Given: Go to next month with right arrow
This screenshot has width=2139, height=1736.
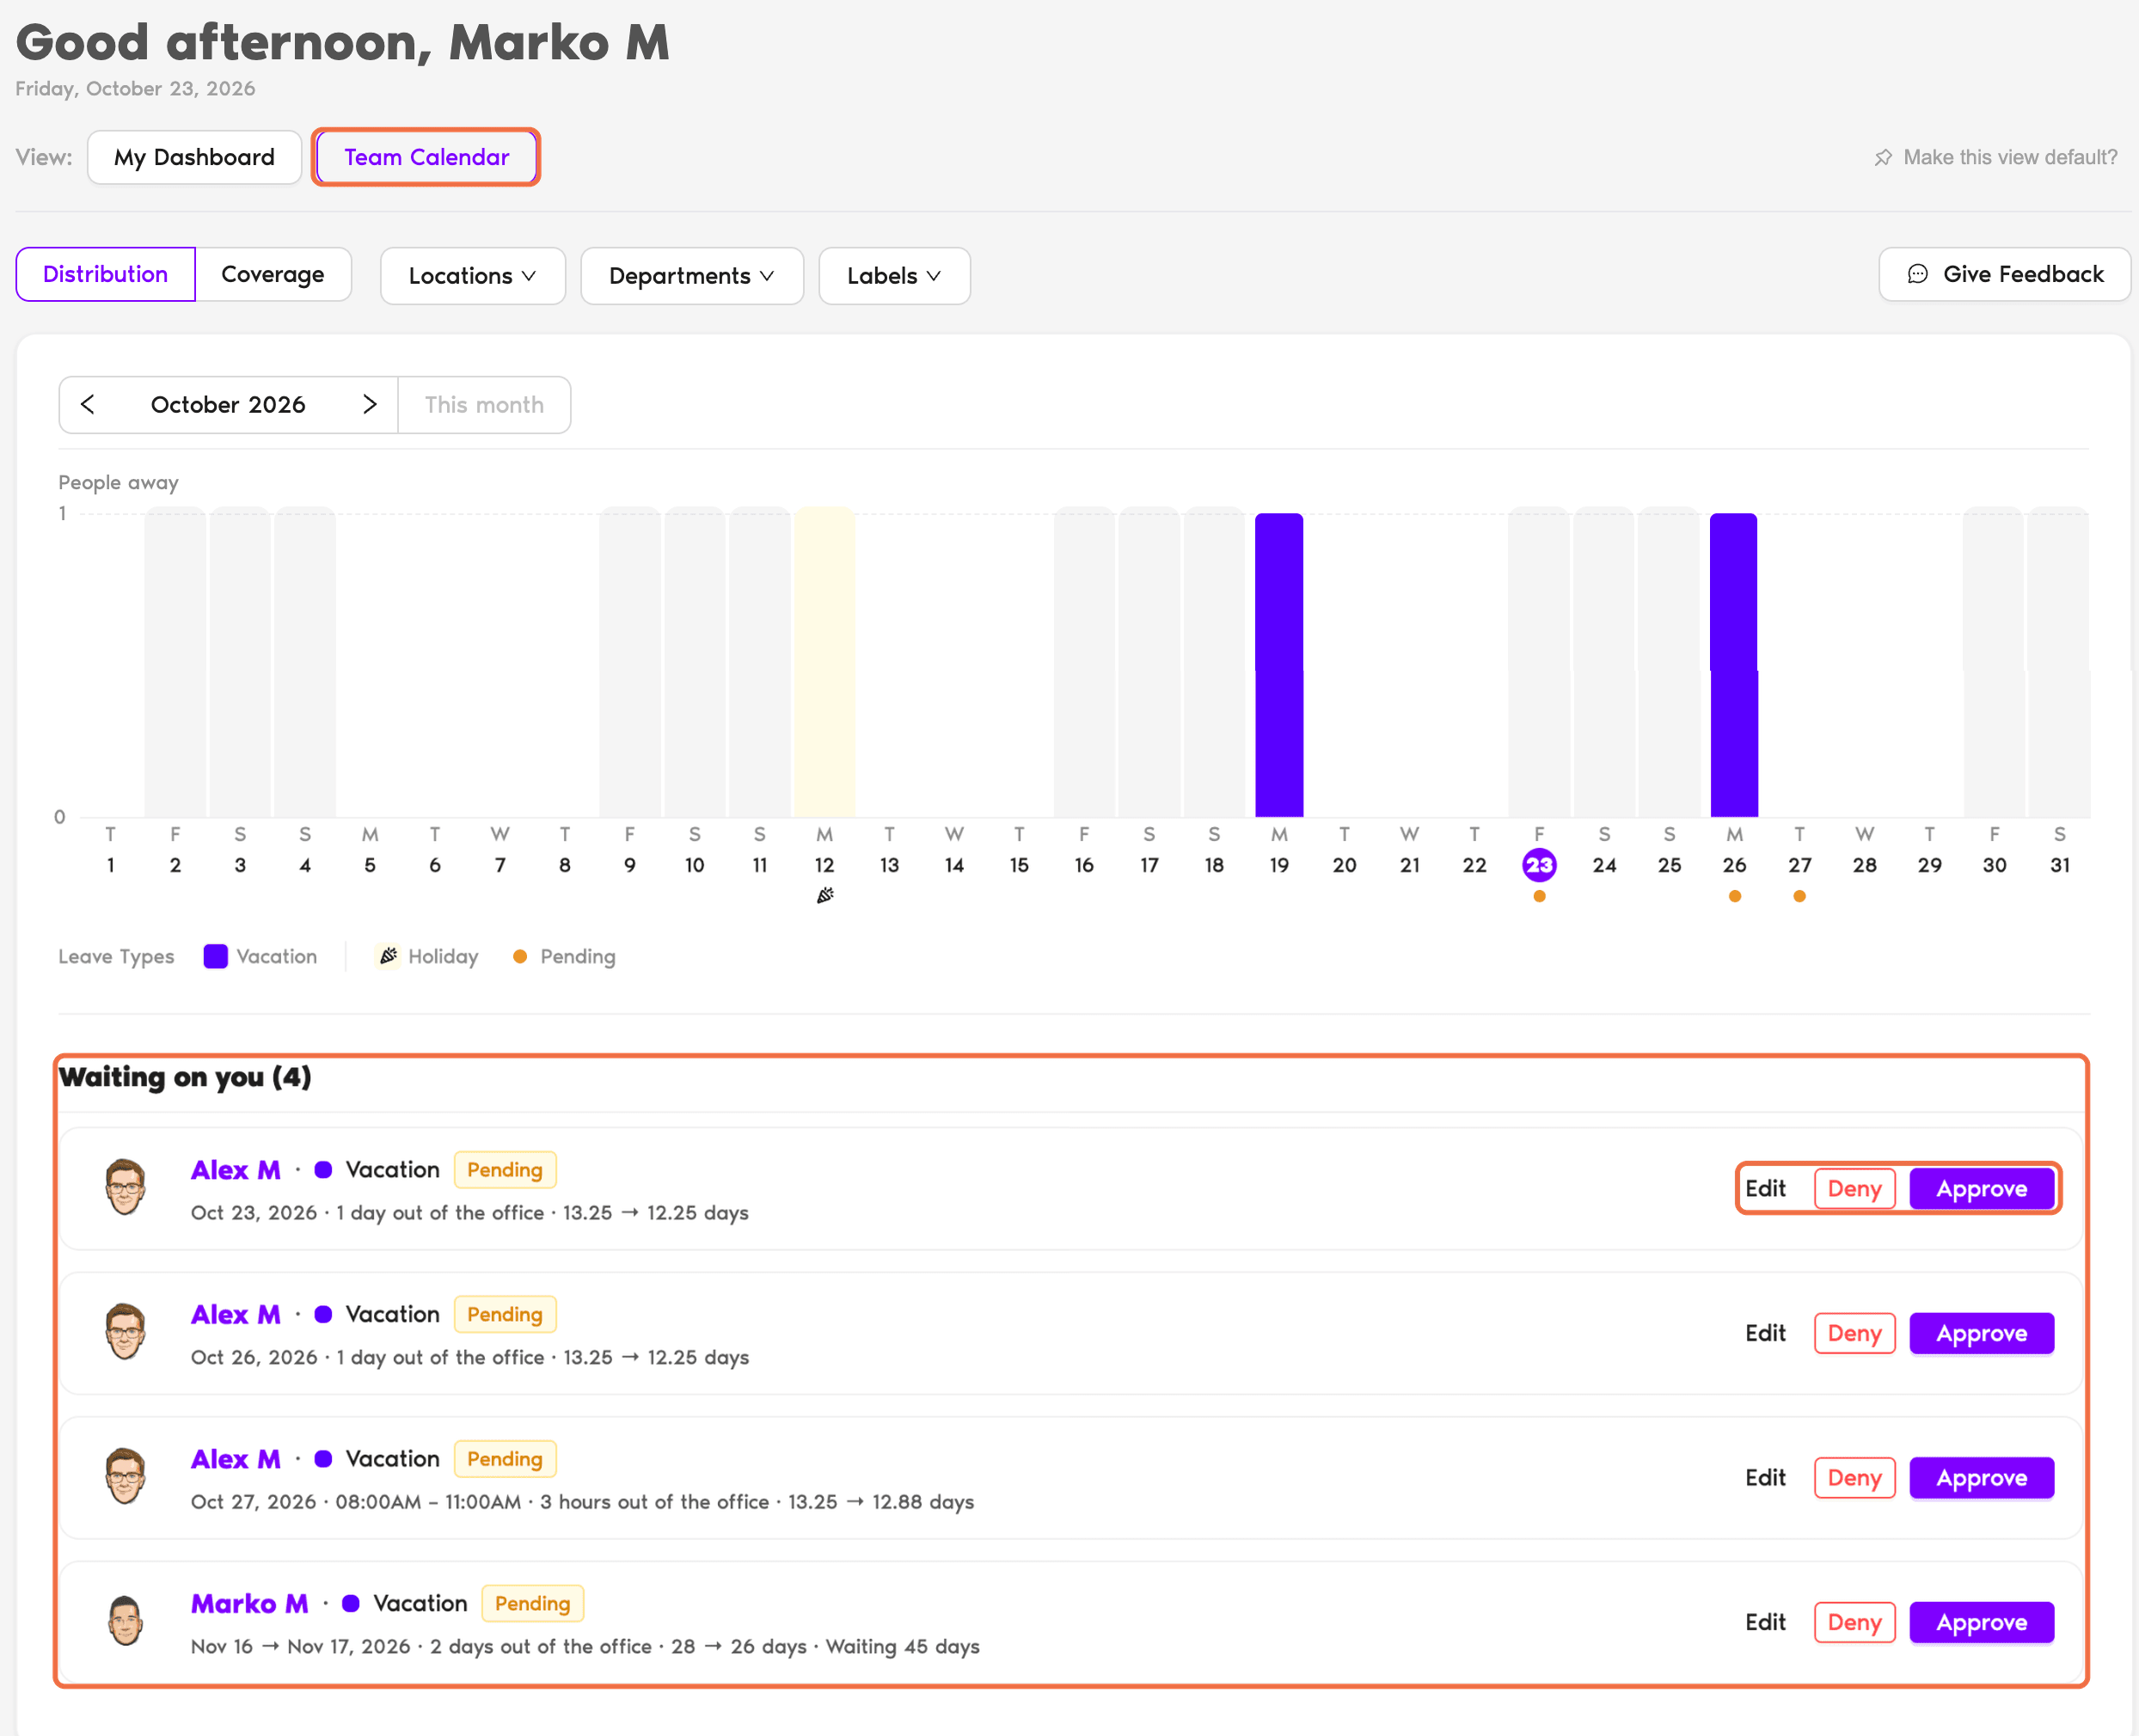Looking at the screenshot, I should click(x=369, y=404).
